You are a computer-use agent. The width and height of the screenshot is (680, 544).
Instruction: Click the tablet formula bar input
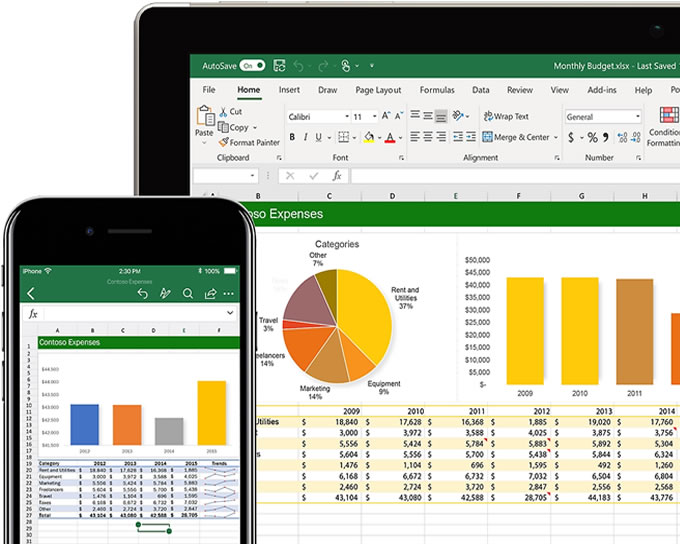(515, 176)
